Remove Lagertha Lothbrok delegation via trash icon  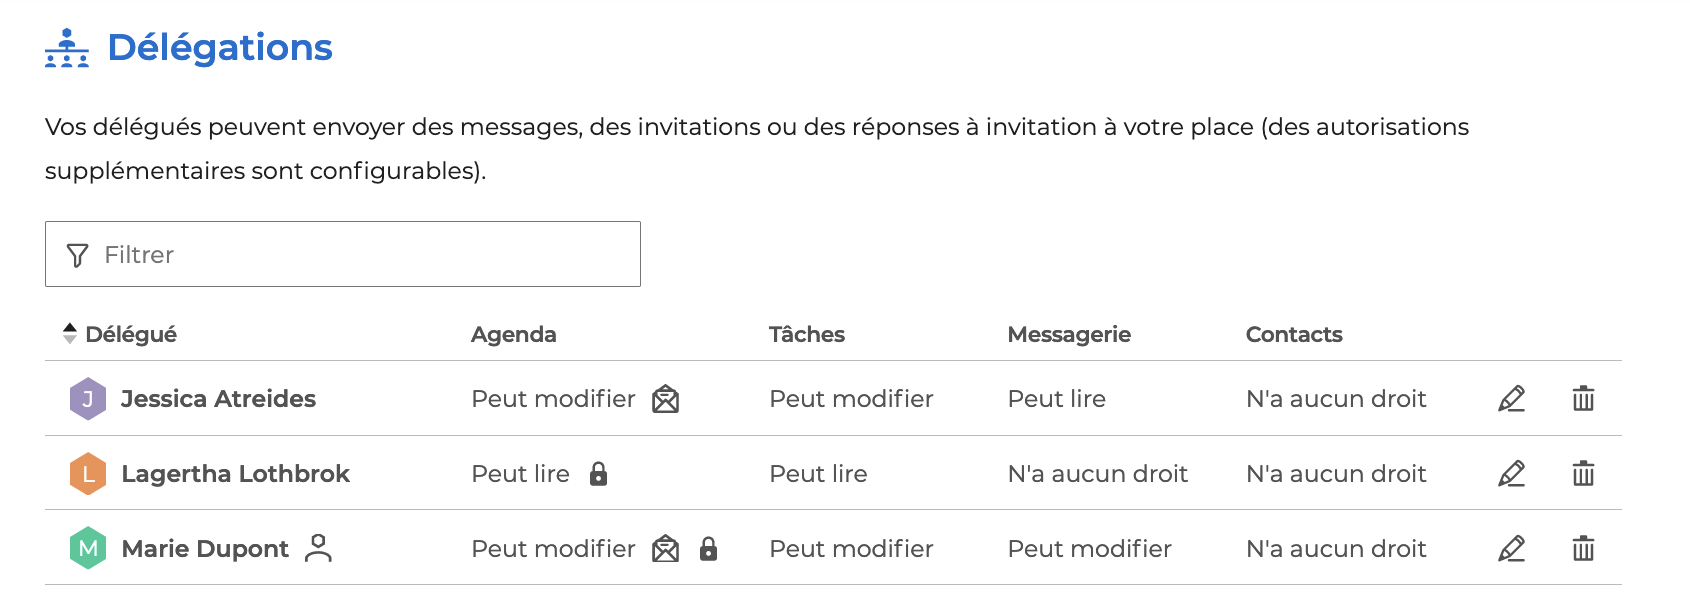pos(1583,474)
